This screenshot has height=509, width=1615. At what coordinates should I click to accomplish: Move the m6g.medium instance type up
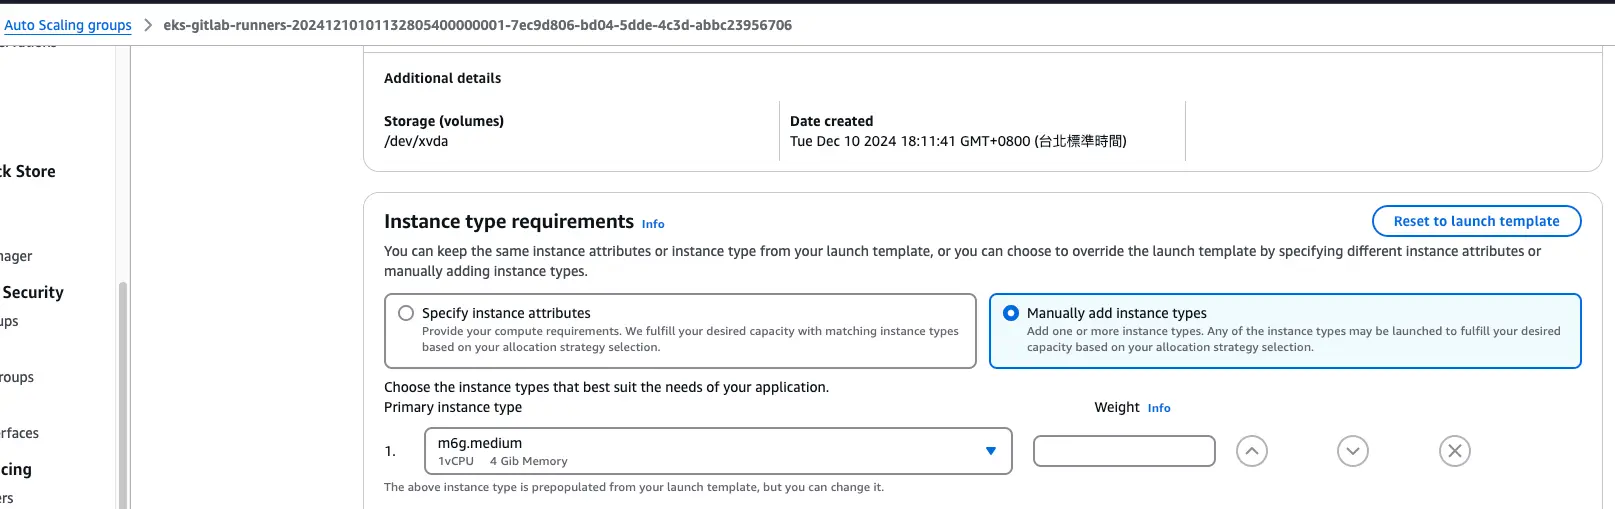(1251, 451)
